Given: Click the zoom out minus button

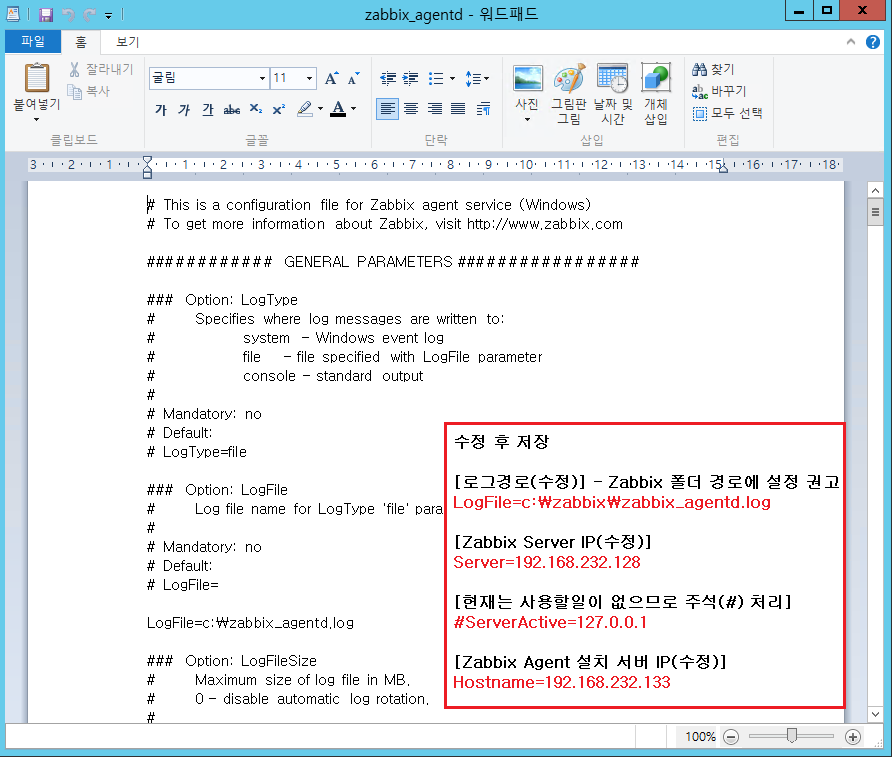Looking at the screenshot, I should click(730, 737).
